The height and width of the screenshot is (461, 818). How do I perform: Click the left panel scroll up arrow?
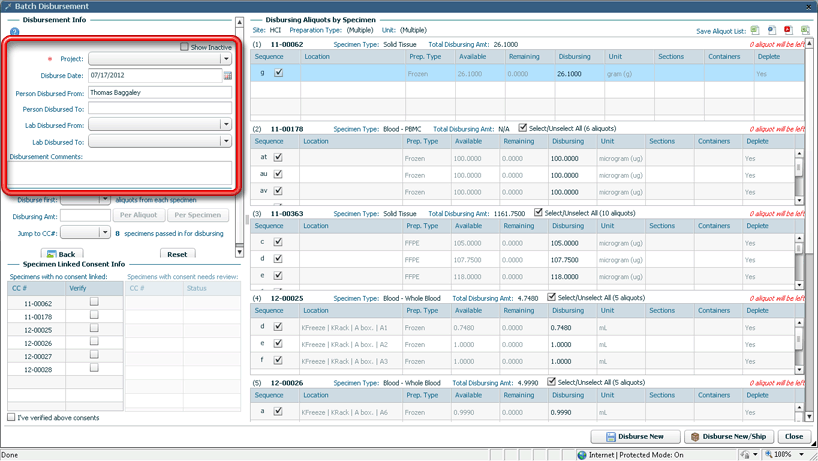click(x=239, y=22)
